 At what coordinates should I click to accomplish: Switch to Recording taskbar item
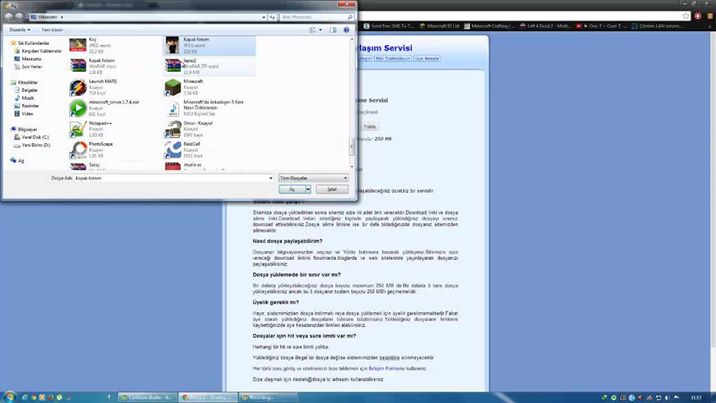268,397
